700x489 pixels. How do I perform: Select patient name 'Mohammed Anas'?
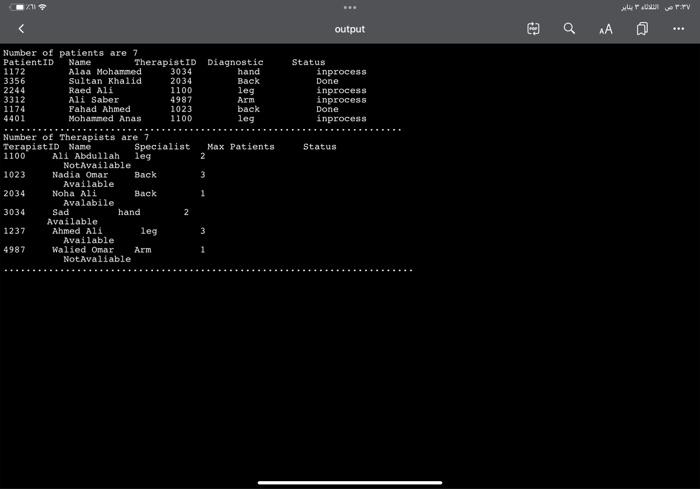105,119
